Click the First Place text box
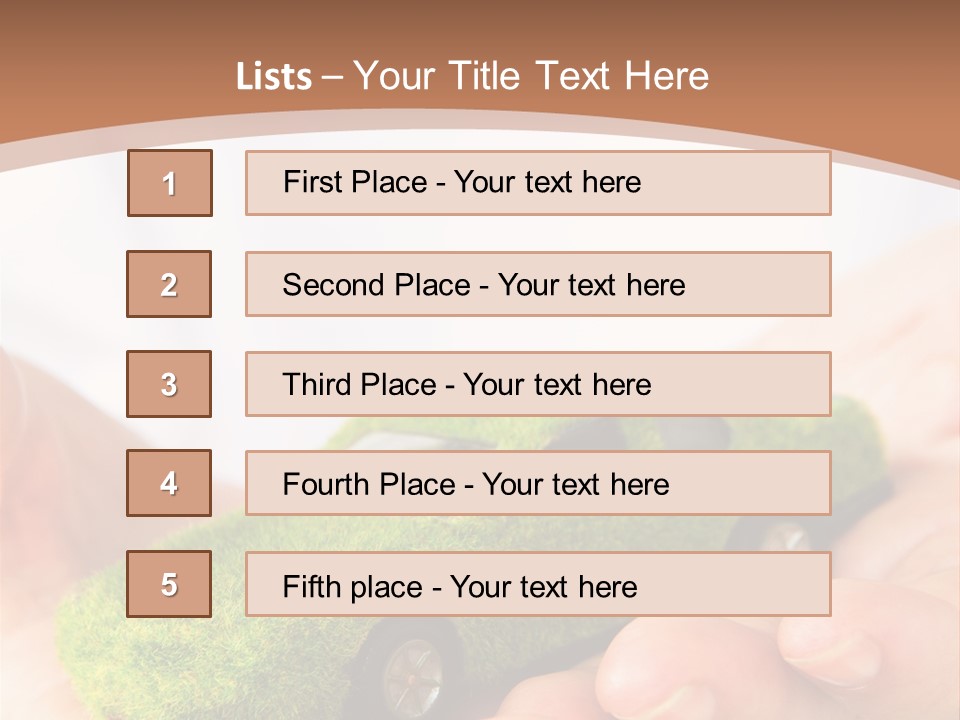 [538, 183]
